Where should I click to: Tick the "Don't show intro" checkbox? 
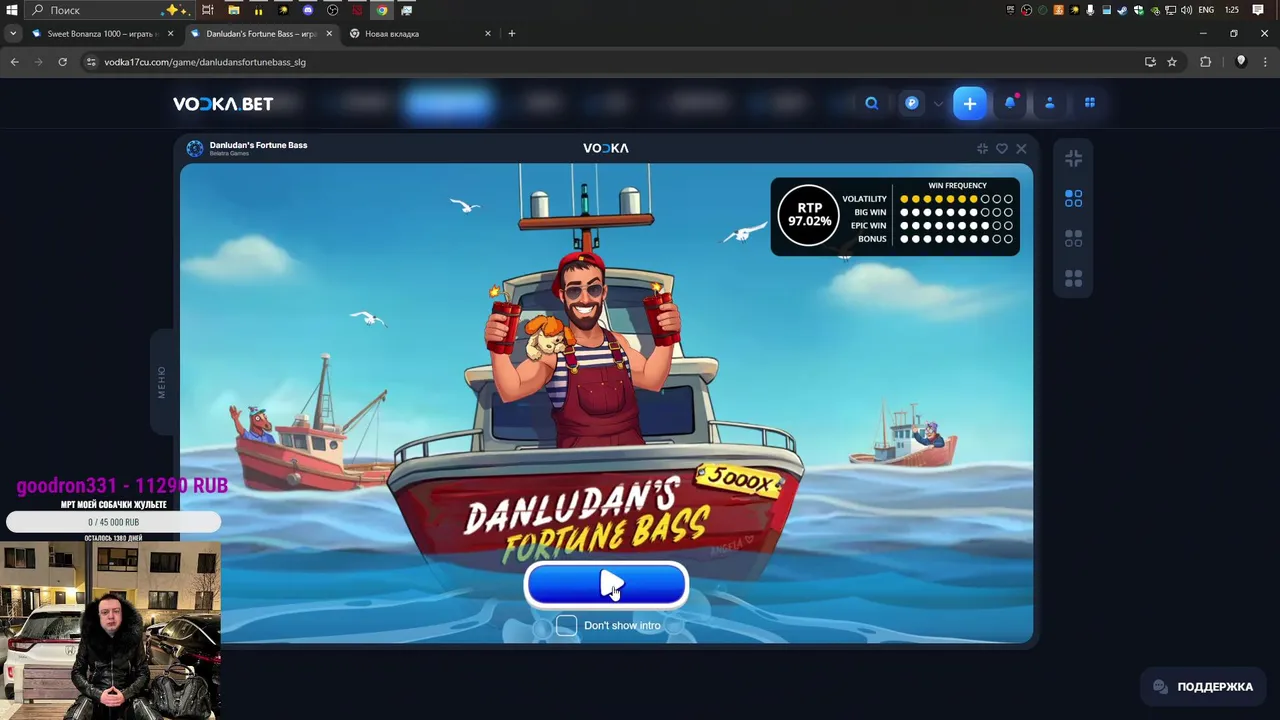[566, 625]
